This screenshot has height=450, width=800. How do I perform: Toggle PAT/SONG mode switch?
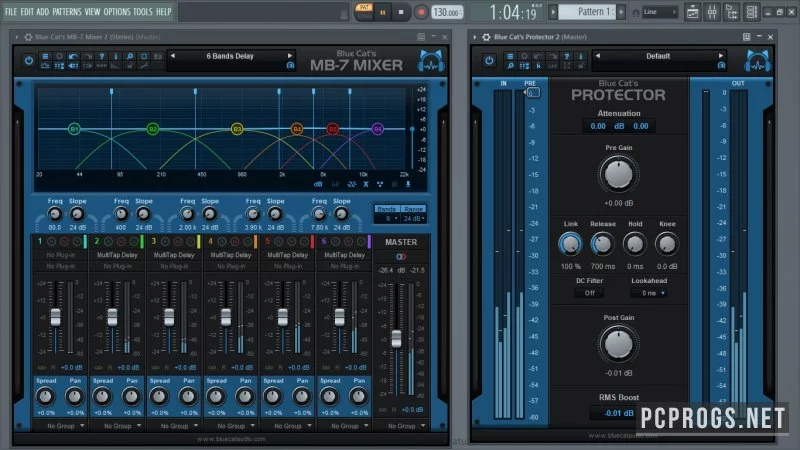(364, 12)
